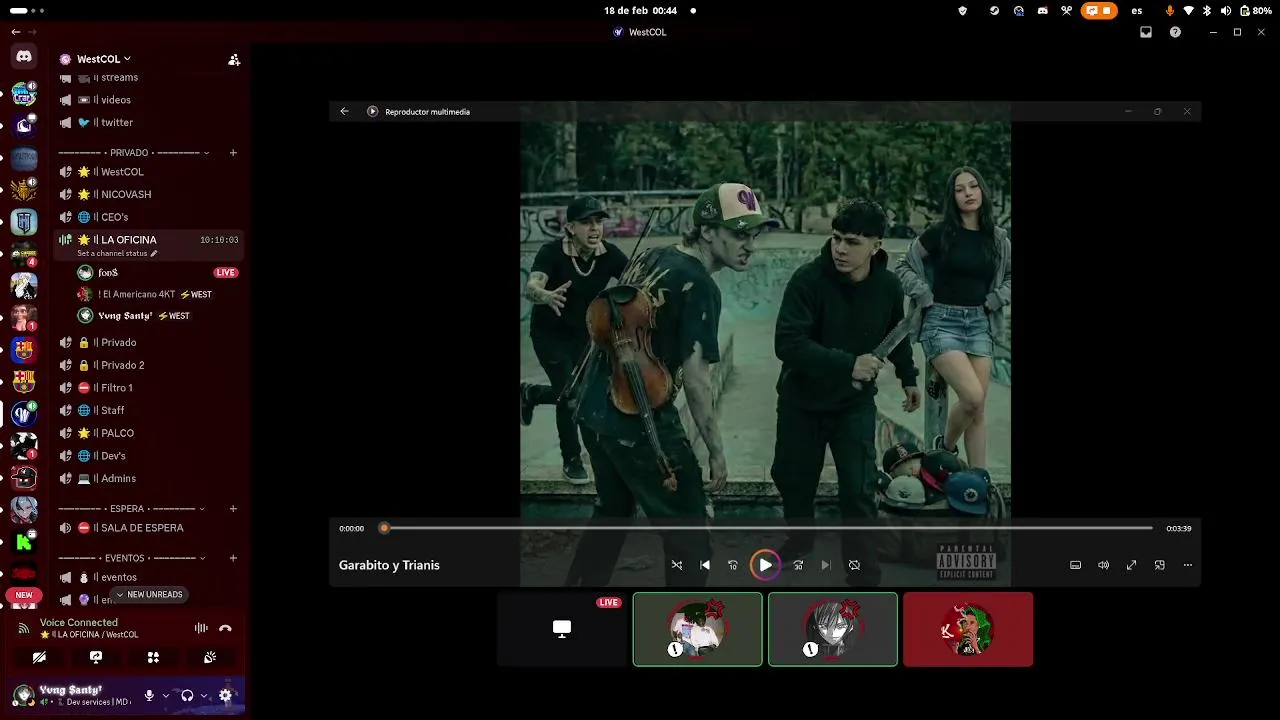The width and height of the screenshot is (1280, 720).
Task: Turn on camera in voice panel
Action: coord(39,657)
